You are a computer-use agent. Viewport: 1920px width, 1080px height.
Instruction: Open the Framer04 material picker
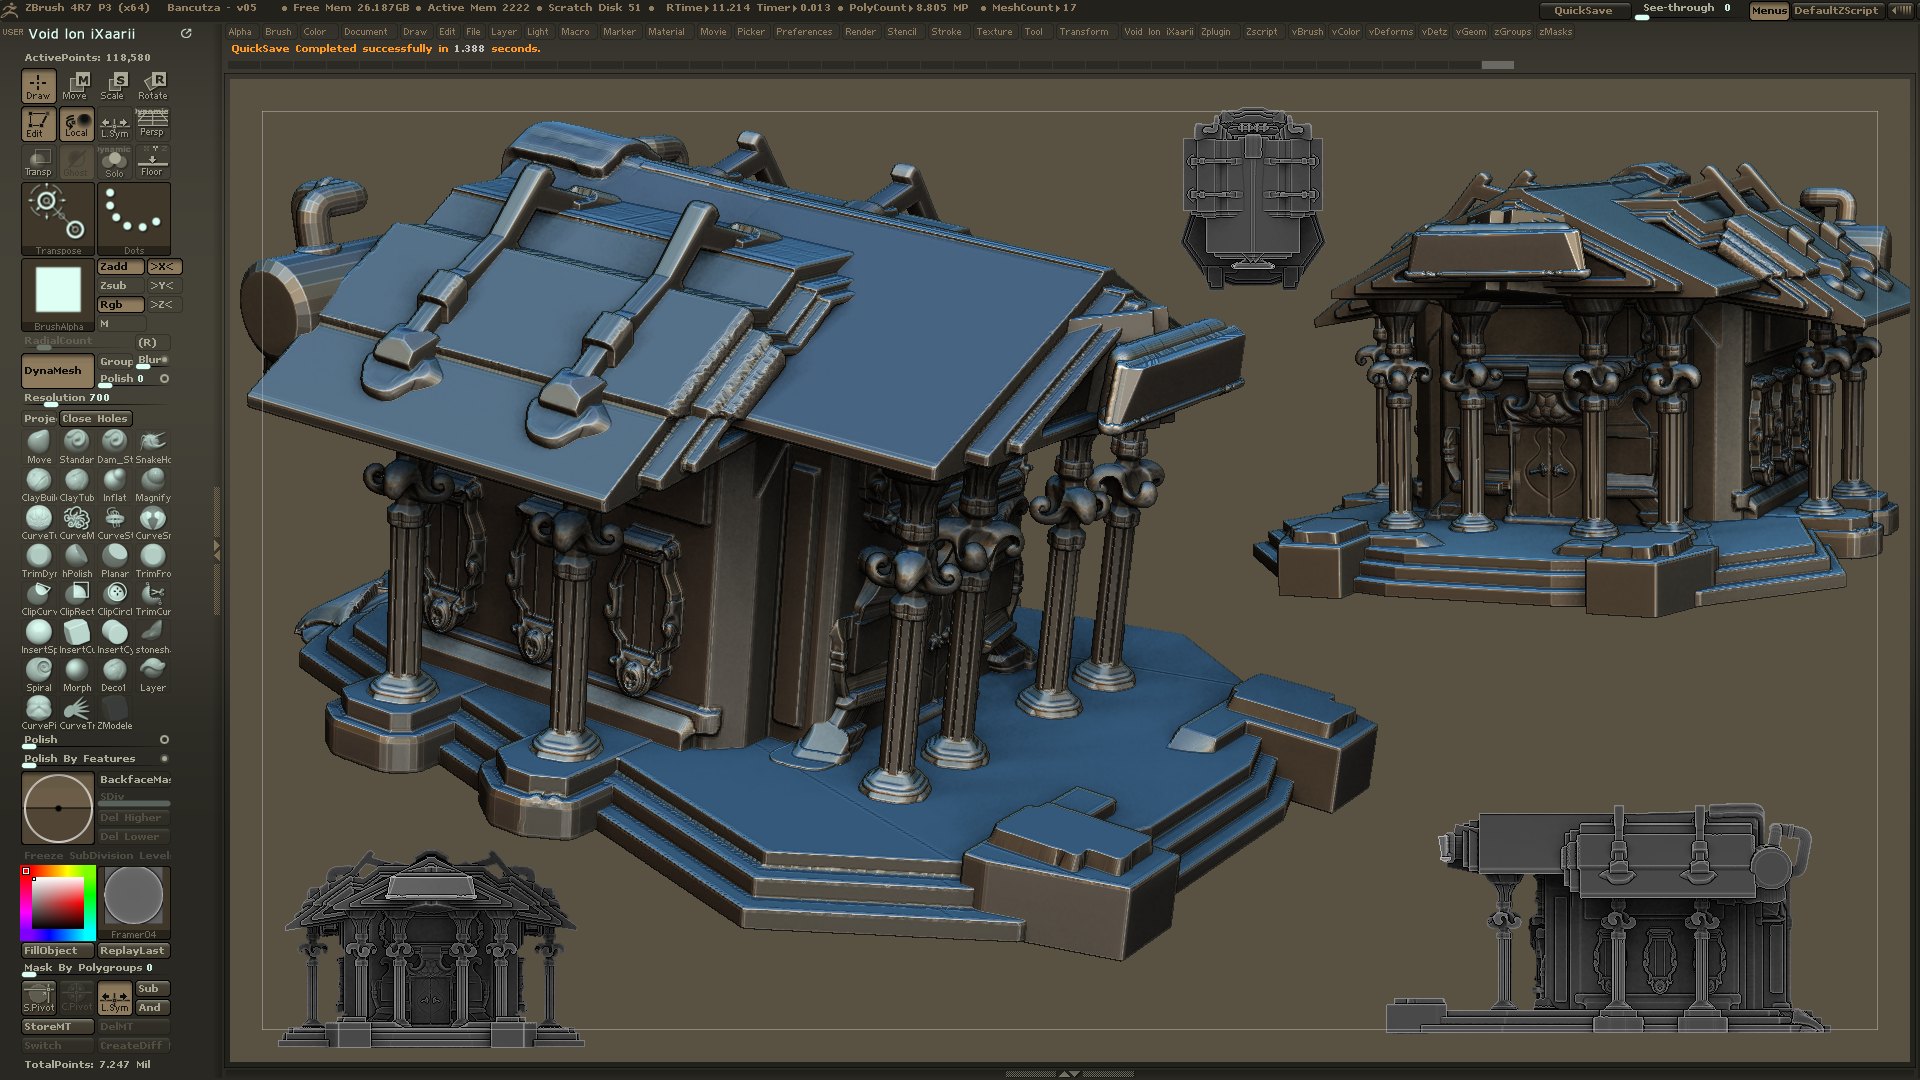135,900
